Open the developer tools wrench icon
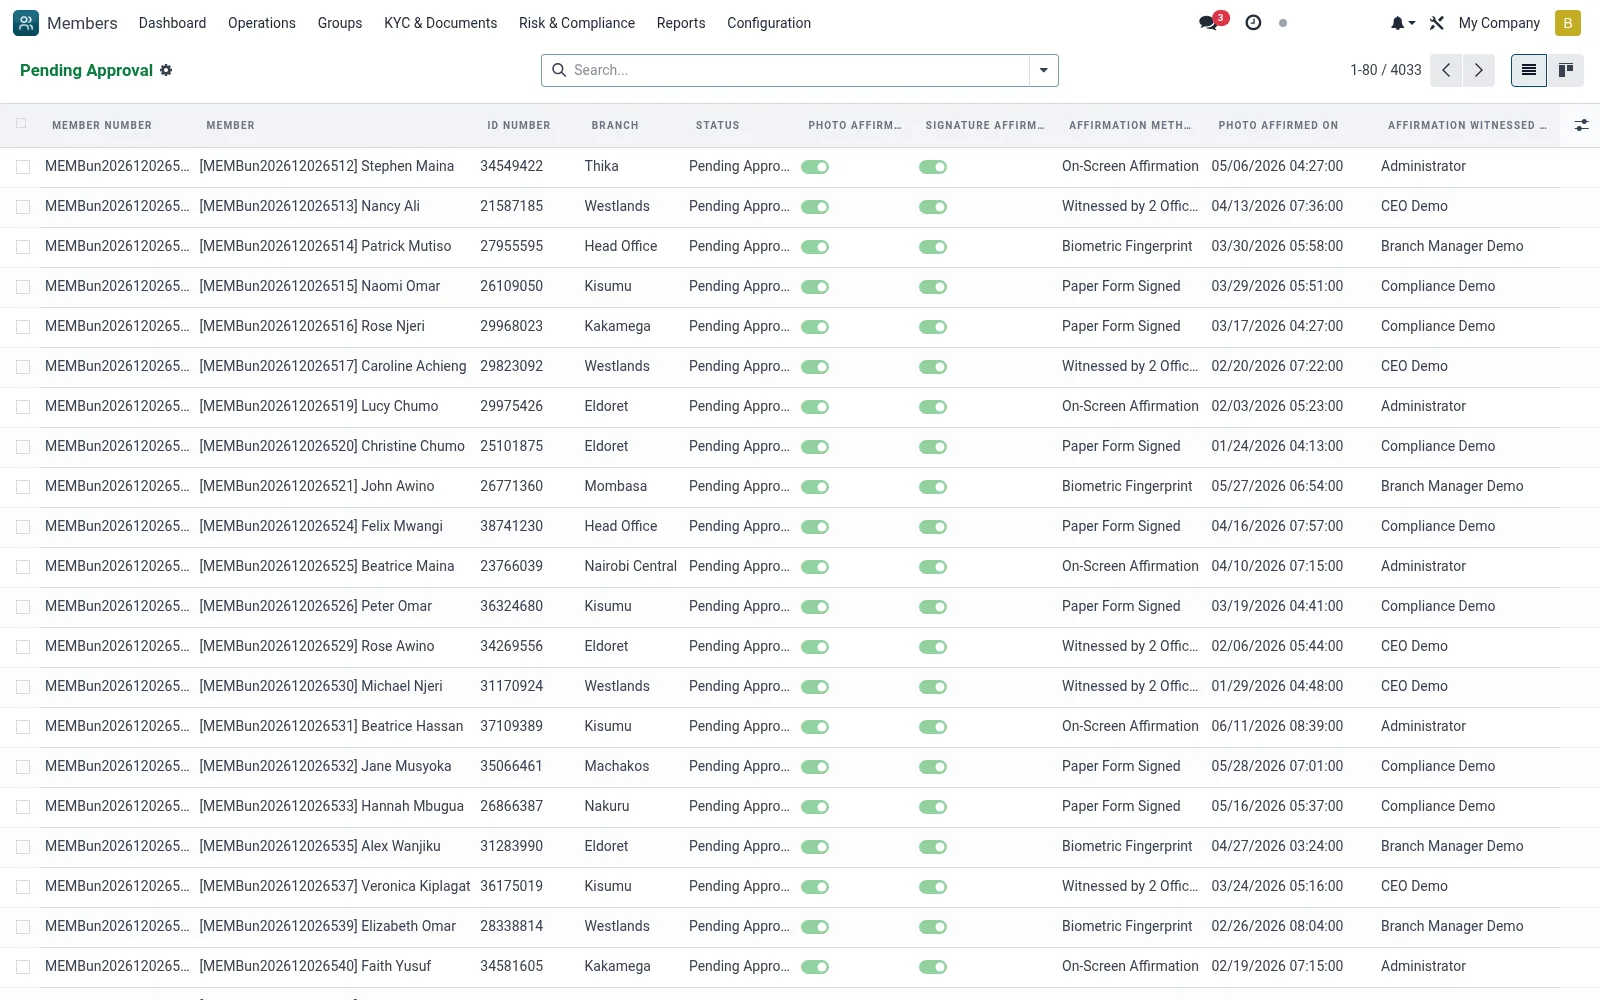This screenshot has width=1600, height=1000. [x=1437, y=23]
